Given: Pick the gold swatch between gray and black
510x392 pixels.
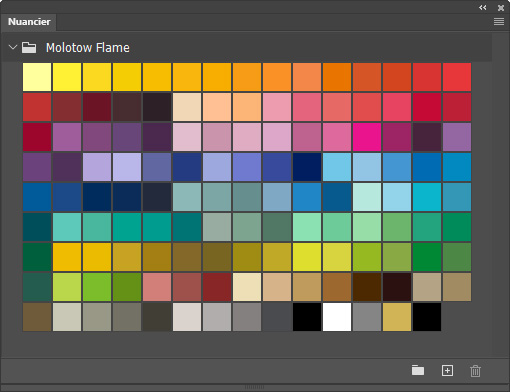Looking at the screenshot, I should point(397,317).
